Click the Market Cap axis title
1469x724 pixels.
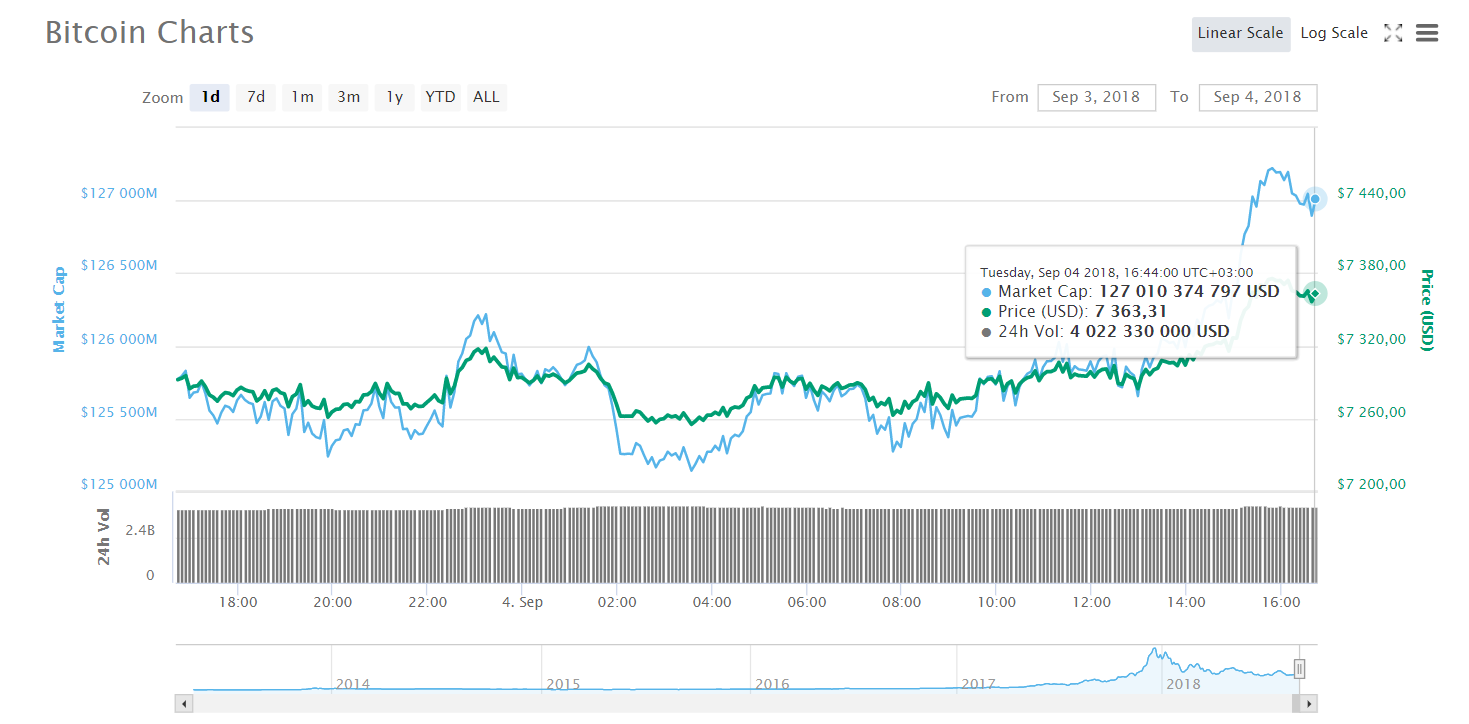[59, 309]
